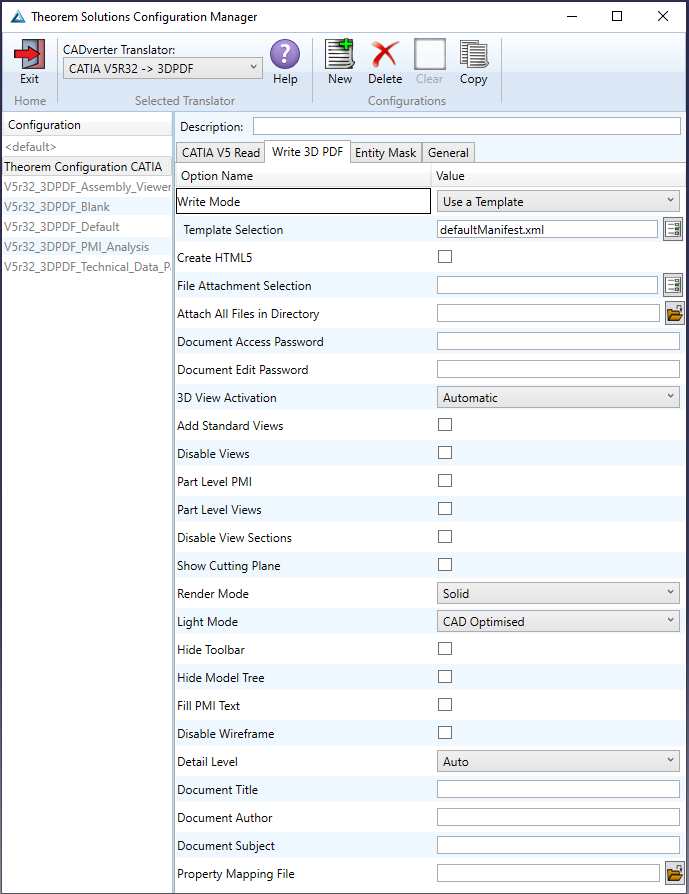This screenshot has width=689, height=894.
Task: Select the <default> configuration
Action: click(87, 147)
